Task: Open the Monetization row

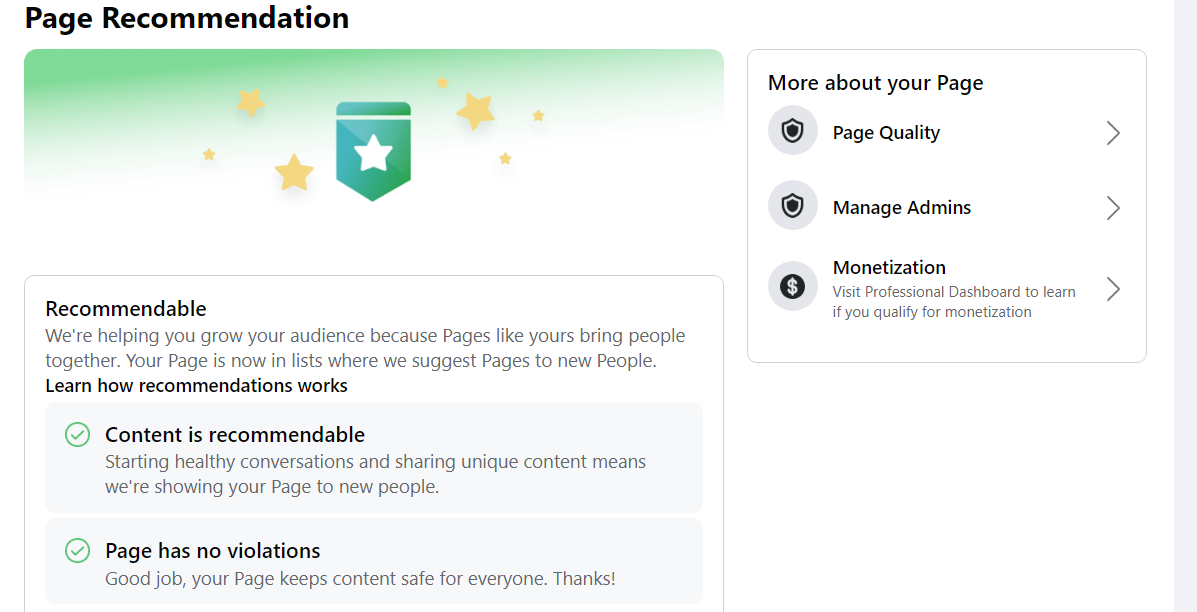Action: click(947, 288)
